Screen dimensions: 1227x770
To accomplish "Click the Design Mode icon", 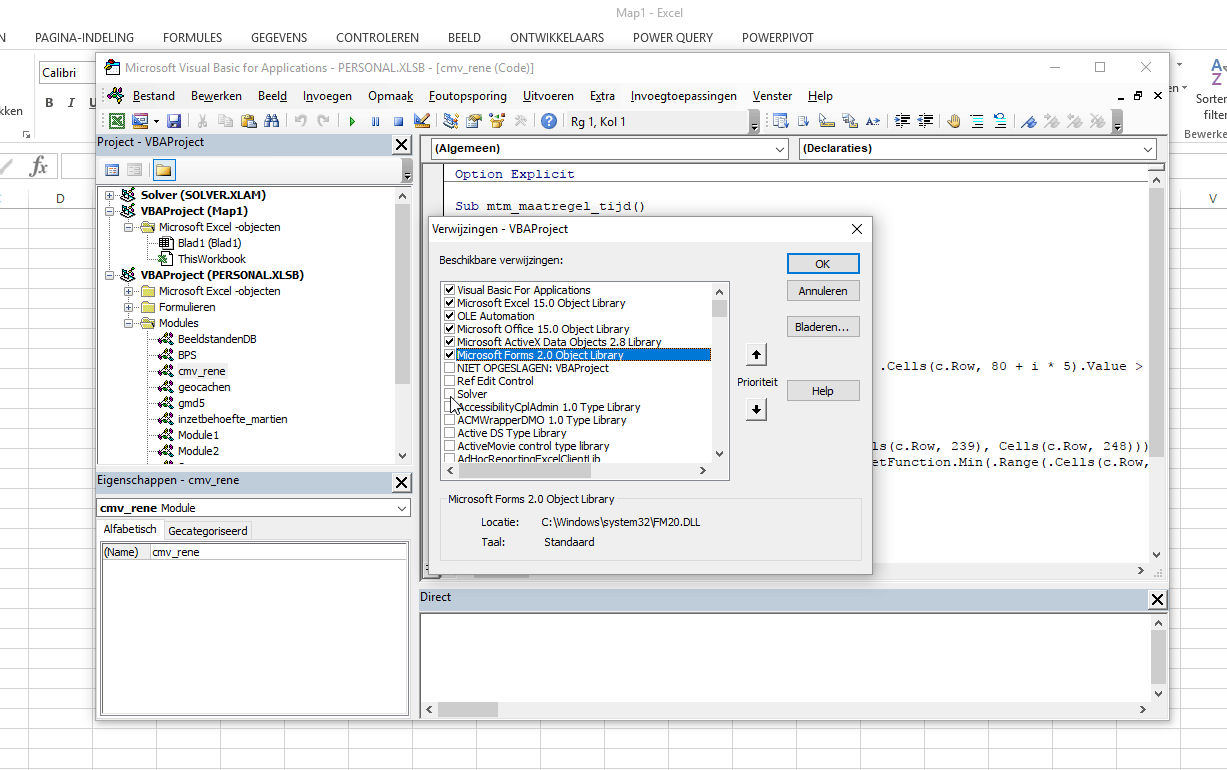I will point(422,121).
